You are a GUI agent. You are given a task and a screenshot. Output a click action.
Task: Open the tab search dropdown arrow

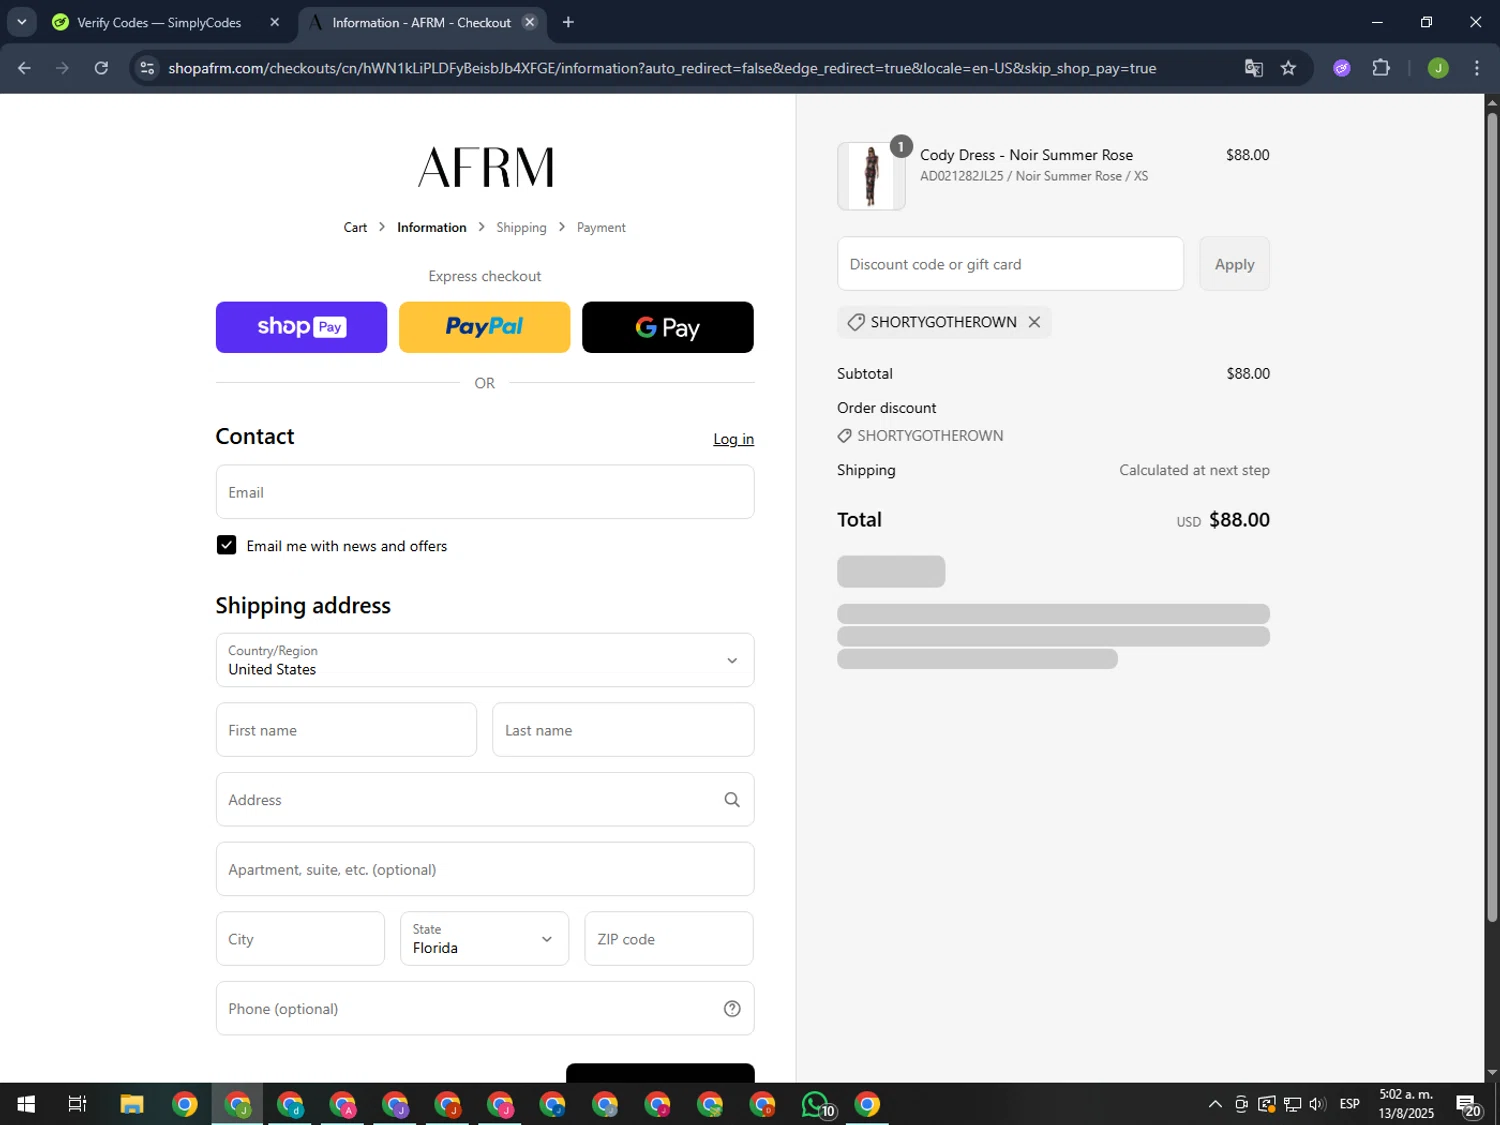[21, 22]
